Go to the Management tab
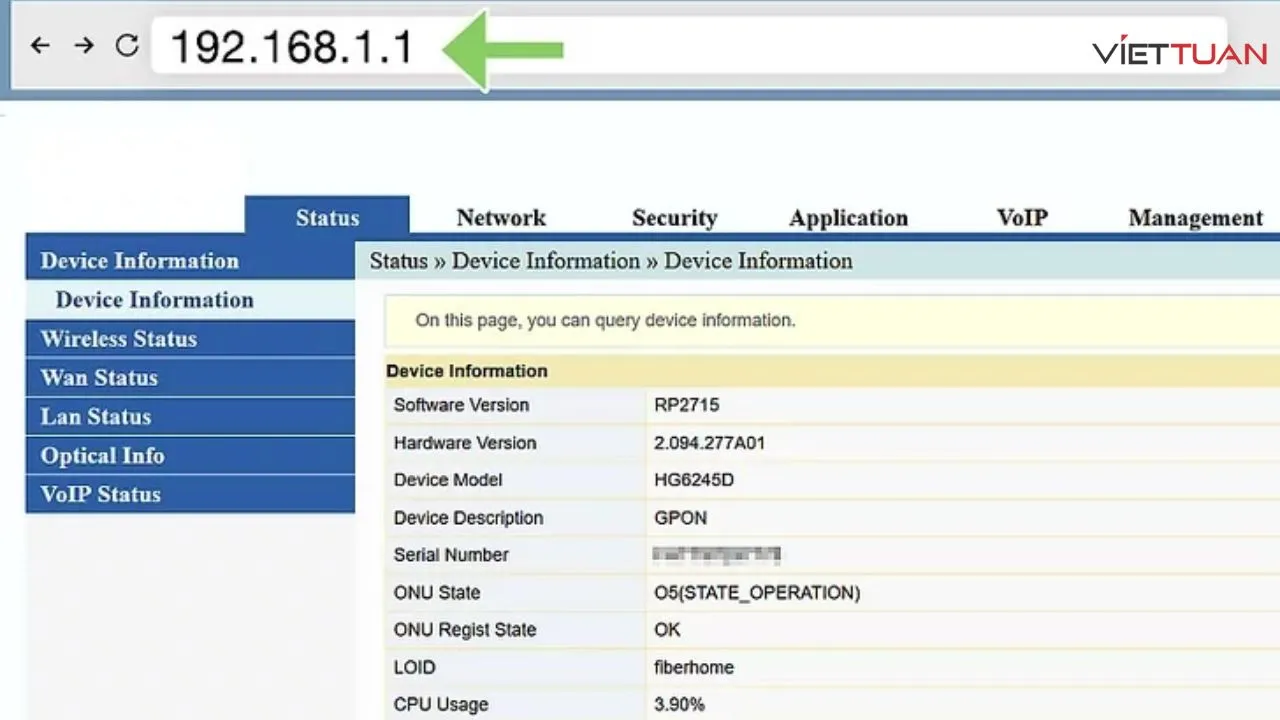Image resolution: width=1280 pixels, height=720 pixels. click(1195, 218)
